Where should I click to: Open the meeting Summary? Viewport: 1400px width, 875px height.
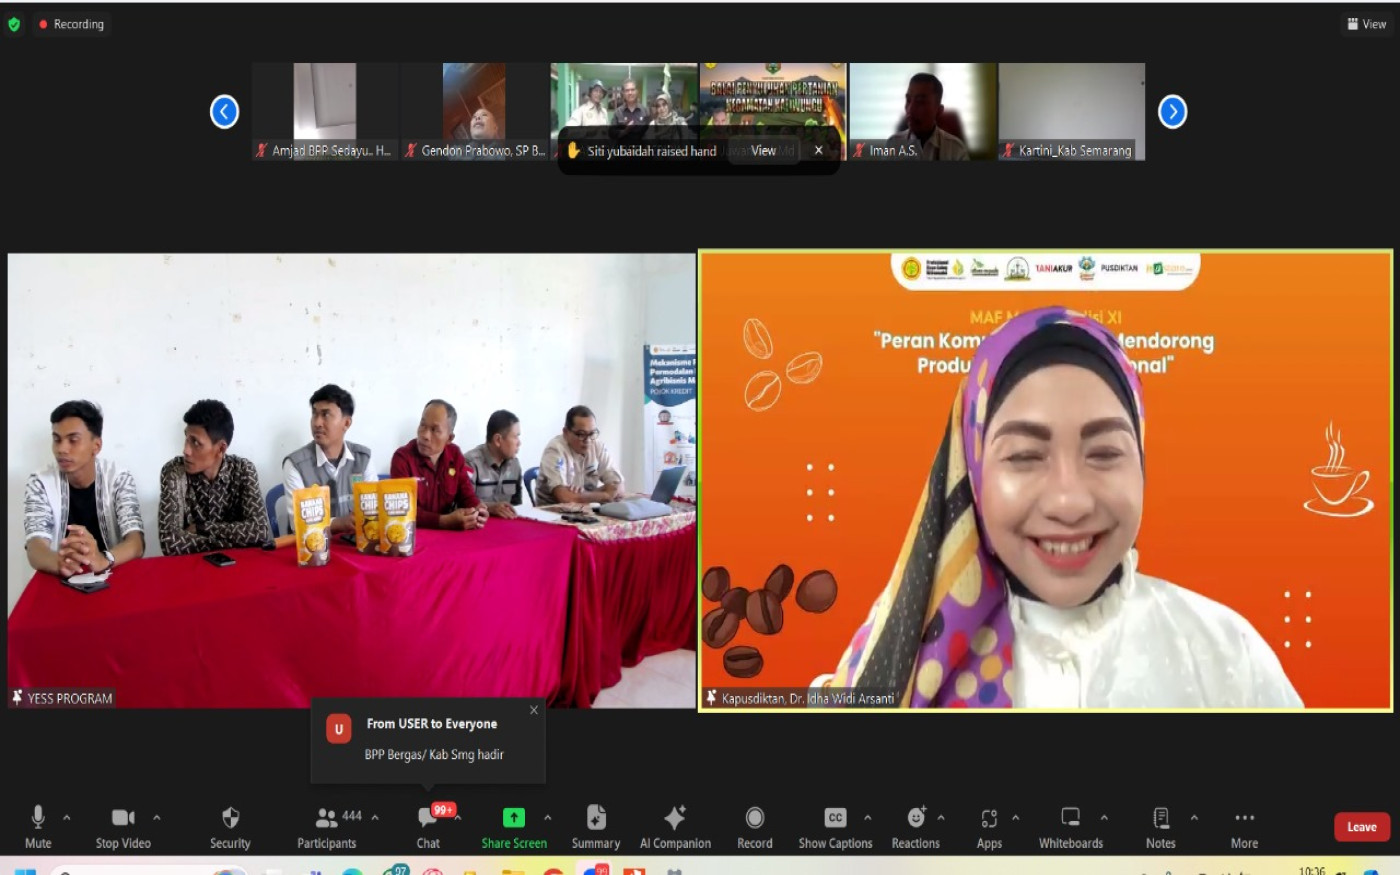point(596,827)
